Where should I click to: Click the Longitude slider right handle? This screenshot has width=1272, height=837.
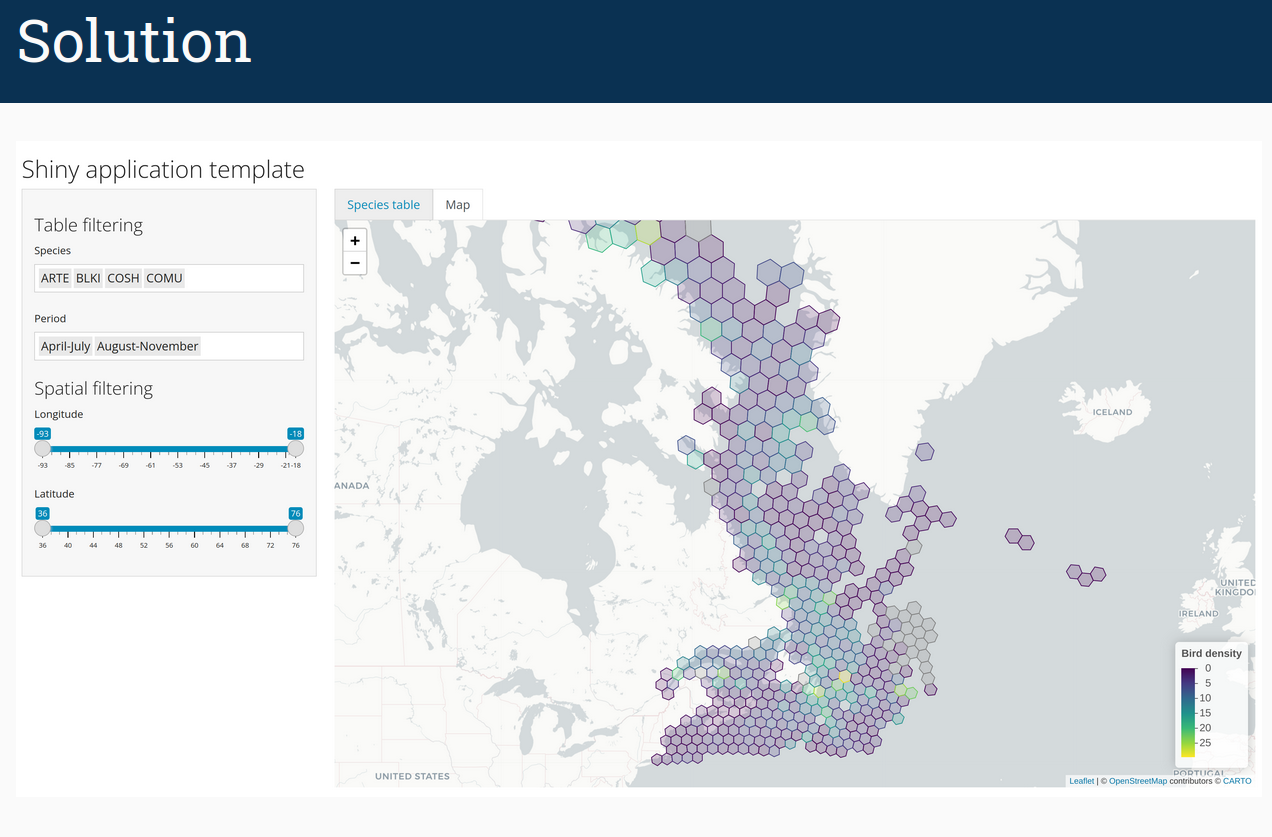point(295,449)
